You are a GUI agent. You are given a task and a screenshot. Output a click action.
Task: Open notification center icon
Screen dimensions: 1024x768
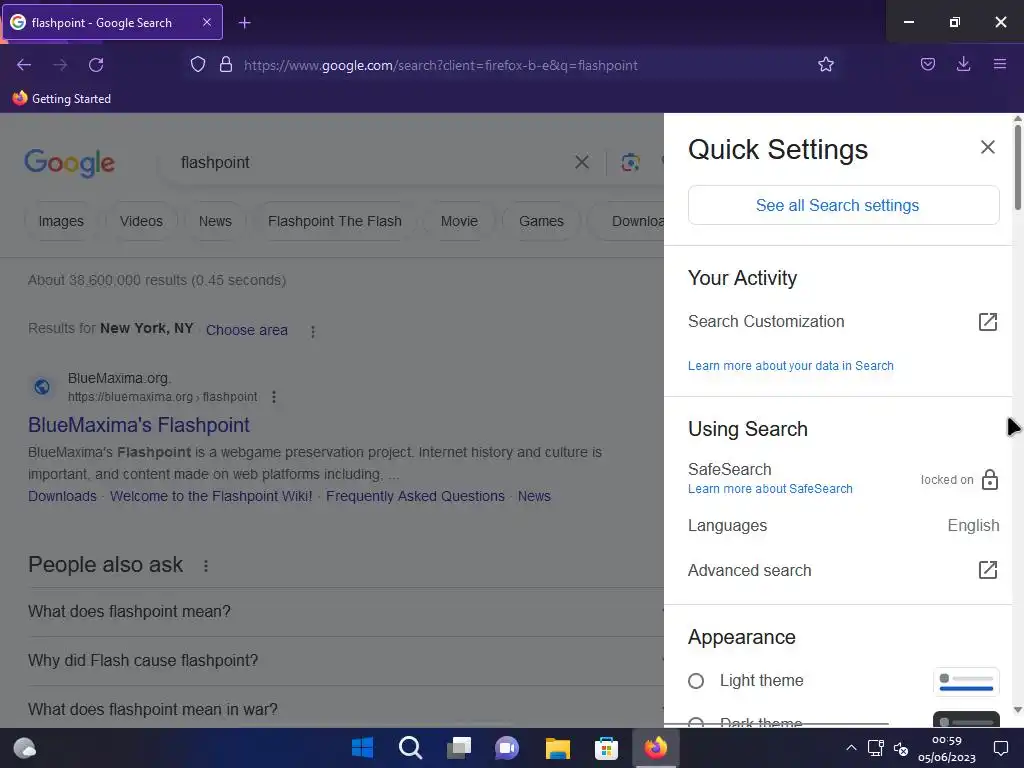click(x=1000, y=748)
